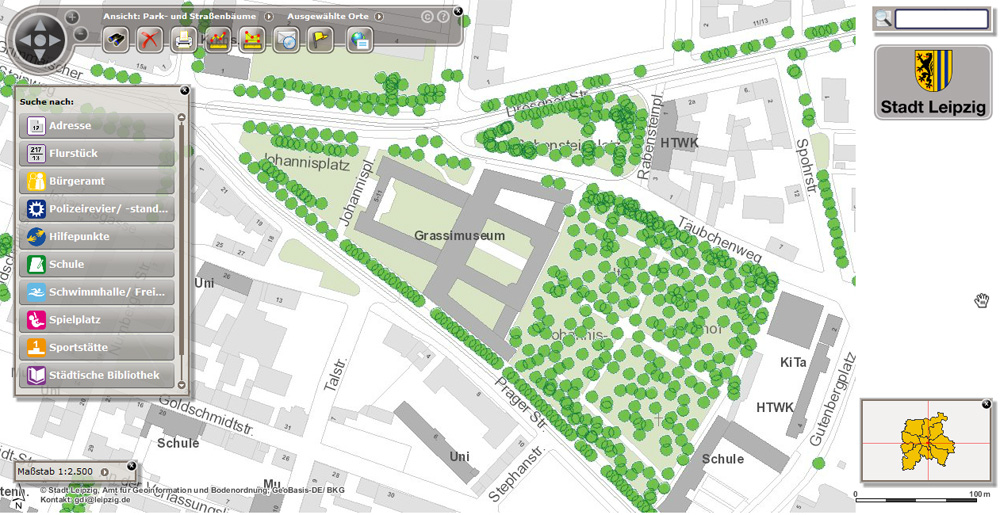
Task: Click the magnifier icon beside the search field
Action: tap(883, 18)
